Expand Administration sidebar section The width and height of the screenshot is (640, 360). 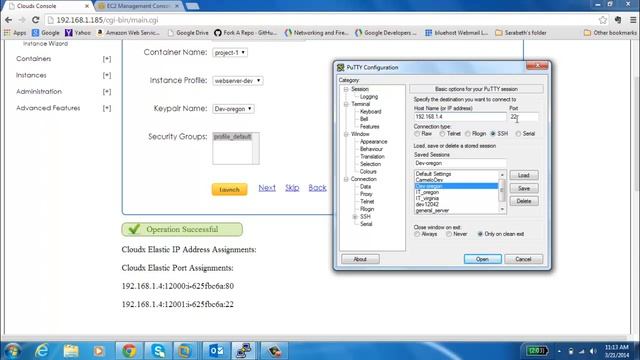107,92
